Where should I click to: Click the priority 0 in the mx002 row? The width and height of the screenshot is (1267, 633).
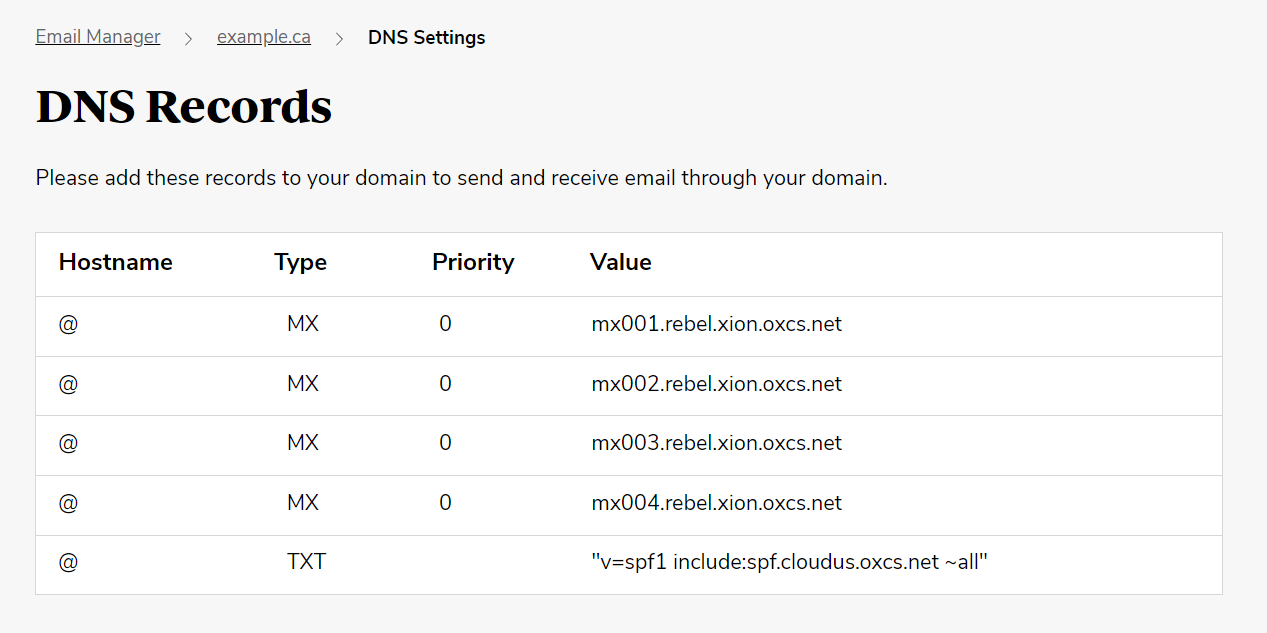tap(445, 384)
